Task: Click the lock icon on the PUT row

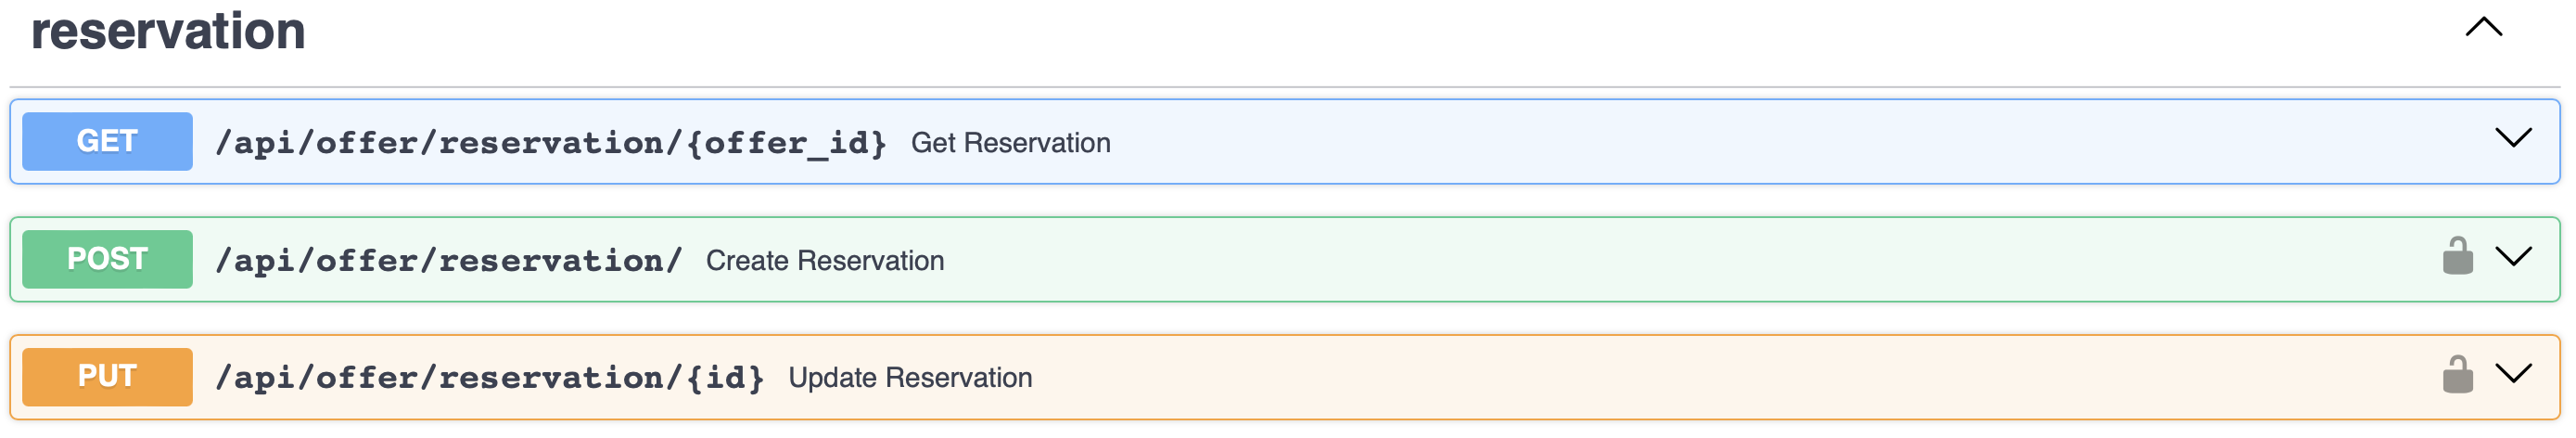Action: pyautogui.click(x=2457, y=375)
